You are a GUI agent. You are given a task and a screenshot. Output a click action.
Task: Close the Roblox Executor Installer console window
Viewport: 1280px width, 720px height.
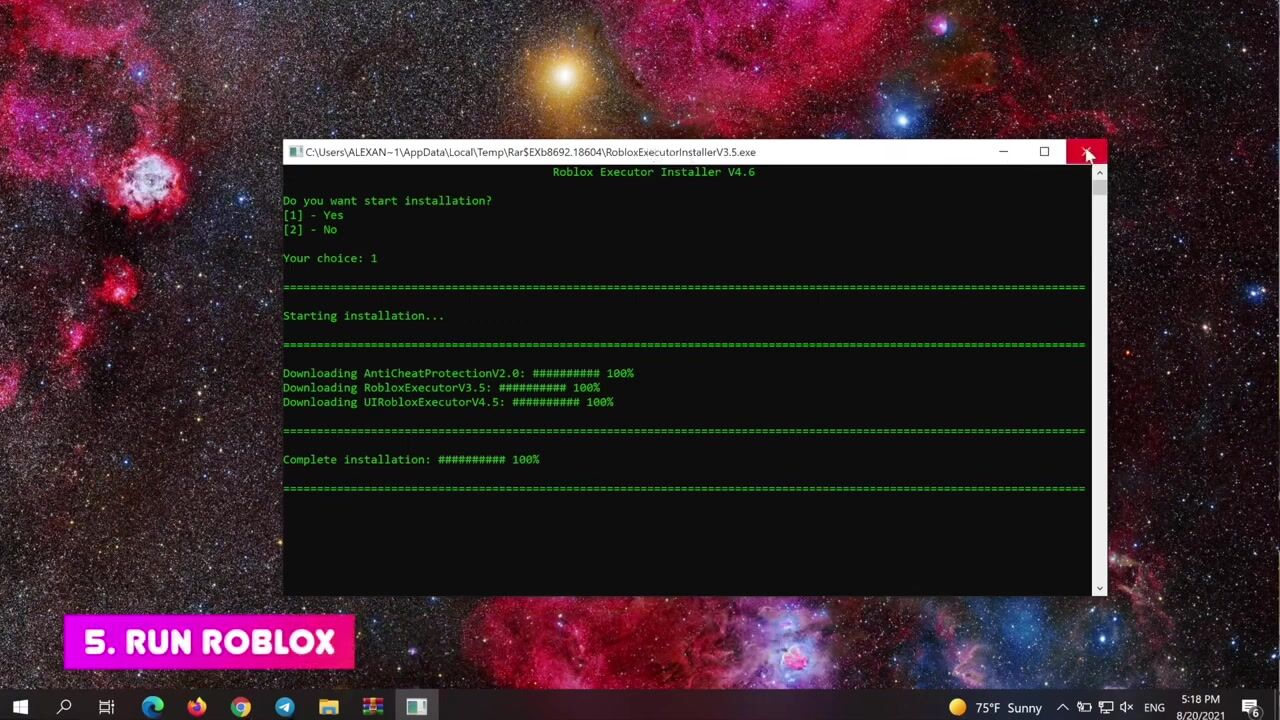click(x=1086, y=152)
